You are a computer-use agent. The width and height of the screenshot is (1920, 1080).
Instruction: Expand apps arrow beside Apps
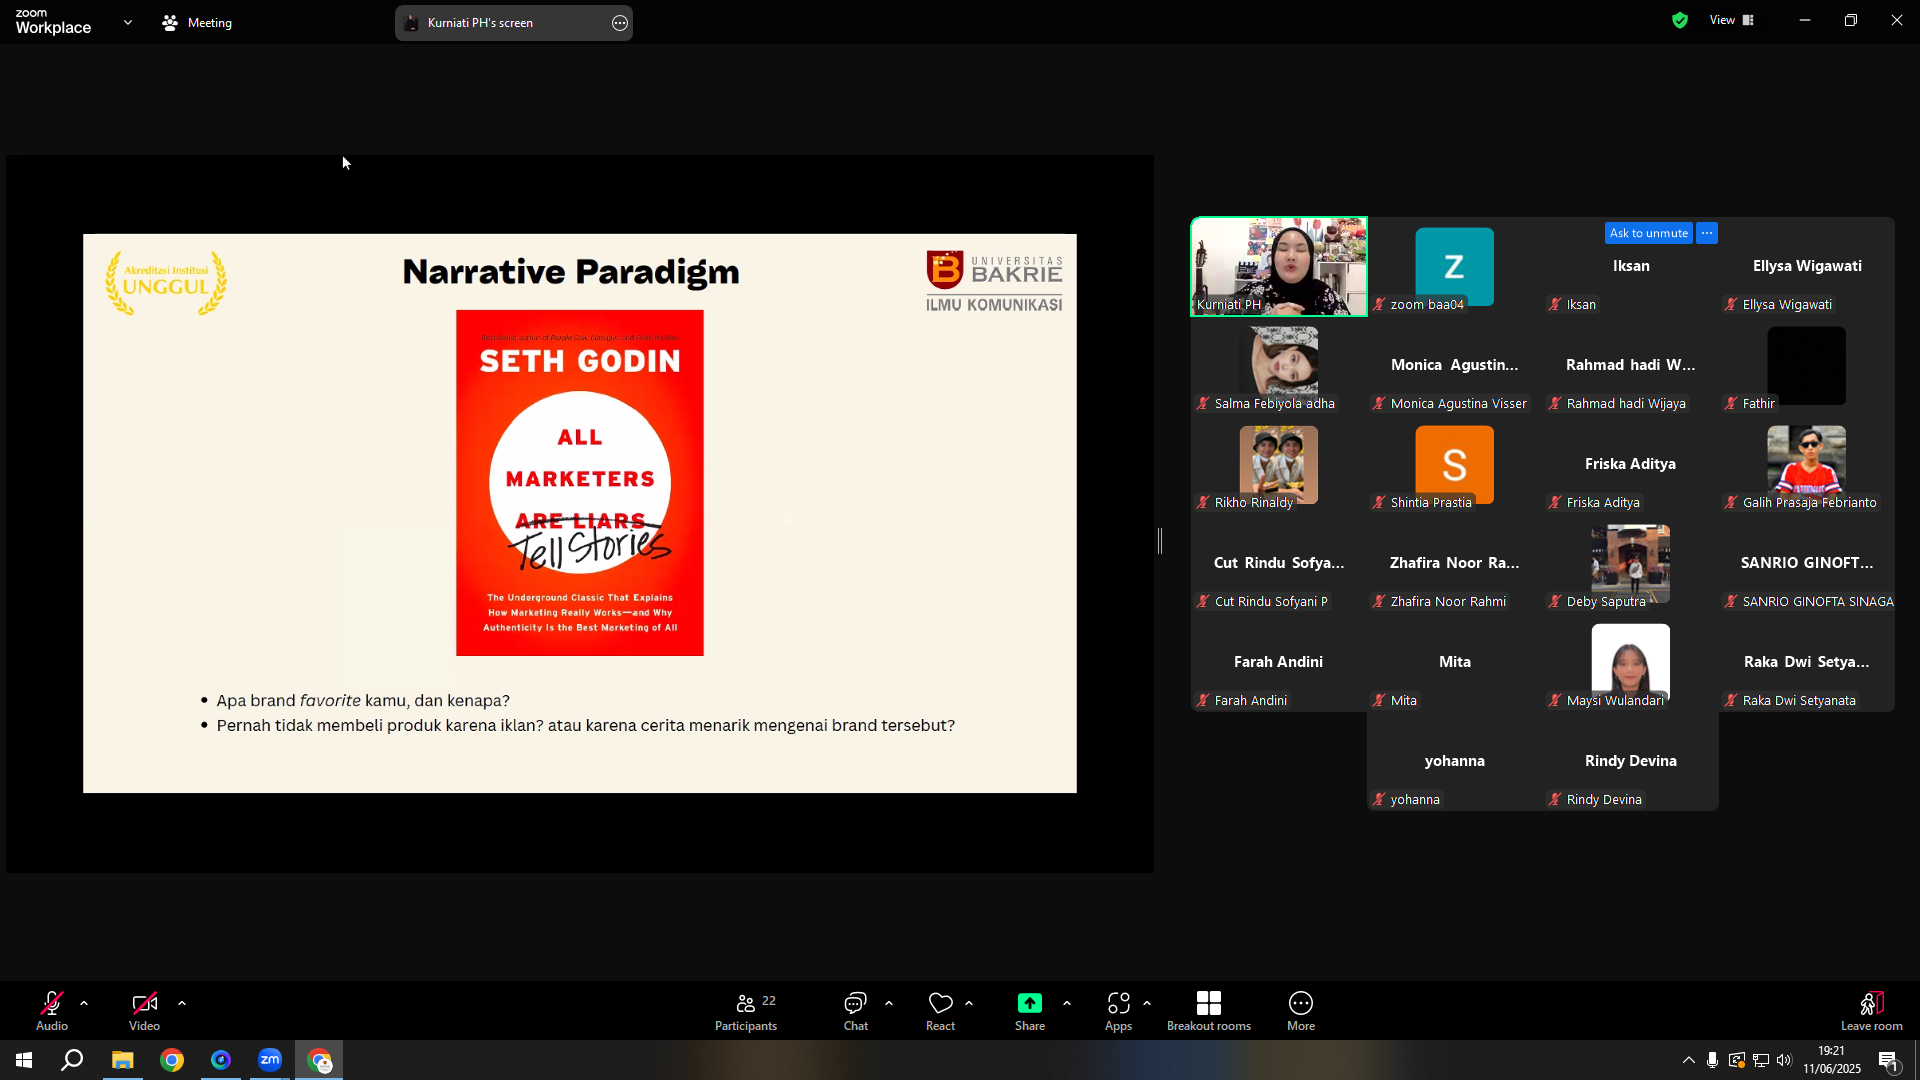pos(1147,1002)
